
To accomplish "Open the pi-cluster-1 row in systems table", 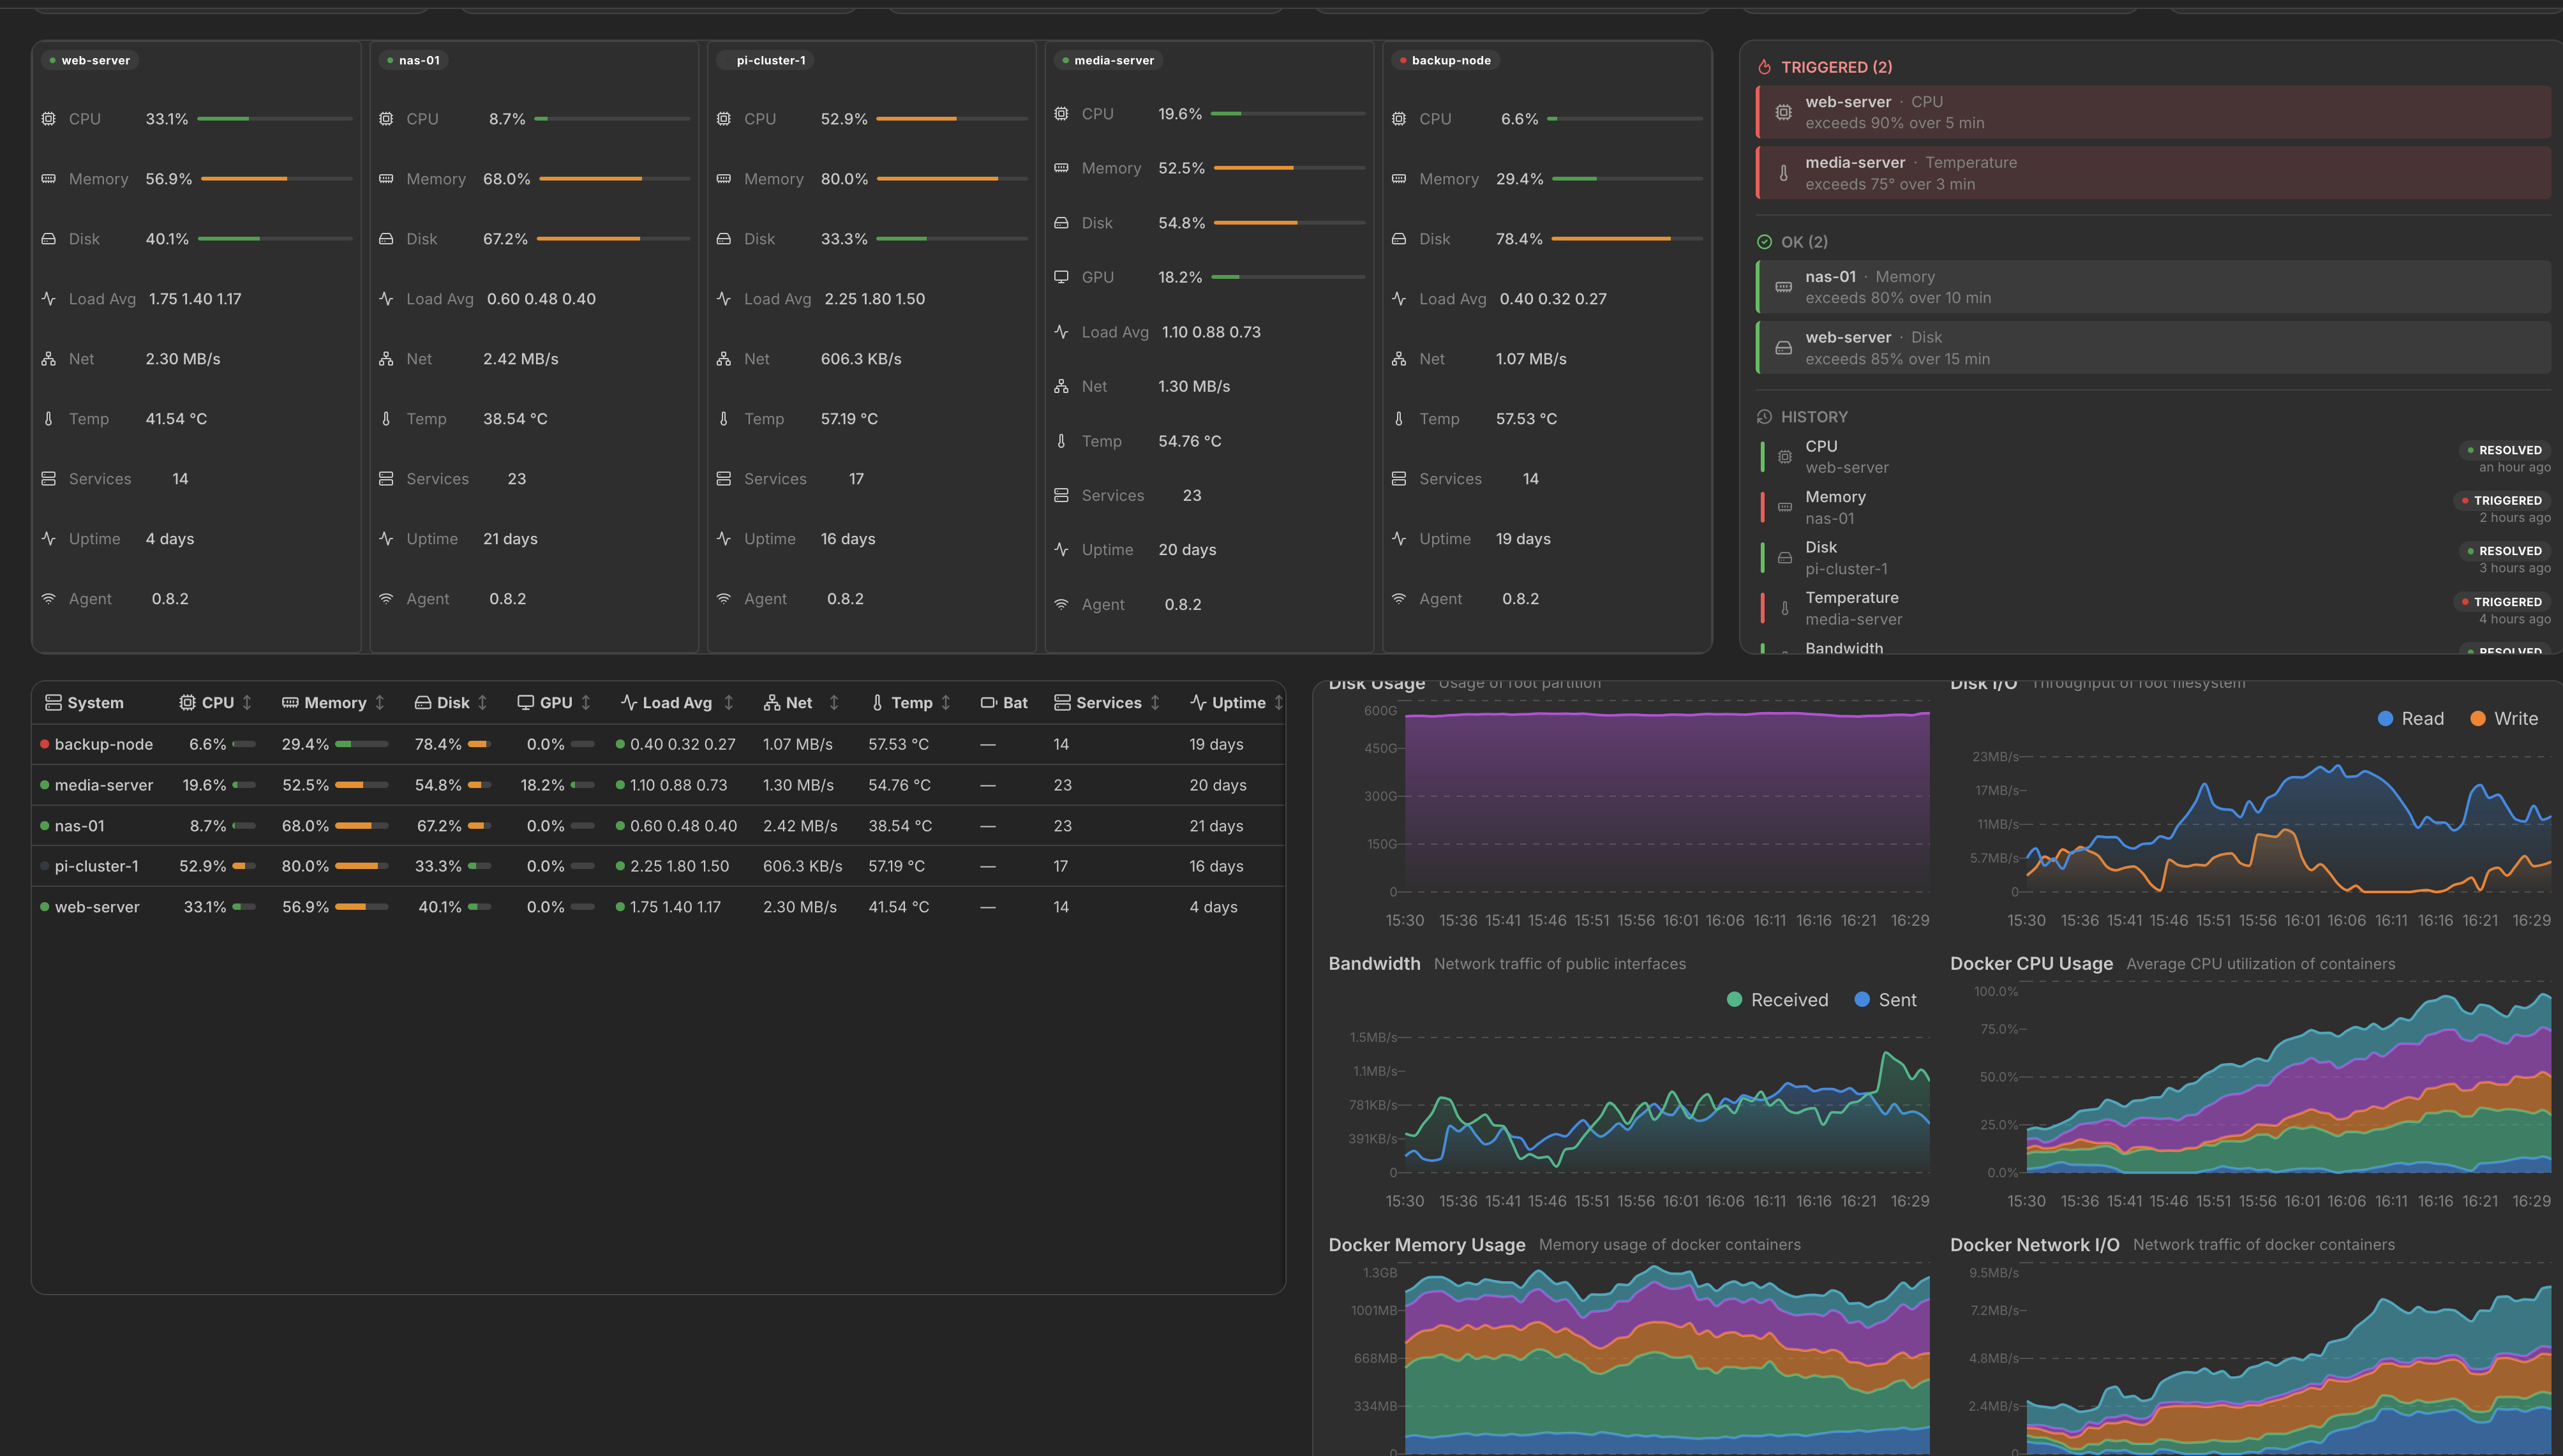I will tap(658, 866).
